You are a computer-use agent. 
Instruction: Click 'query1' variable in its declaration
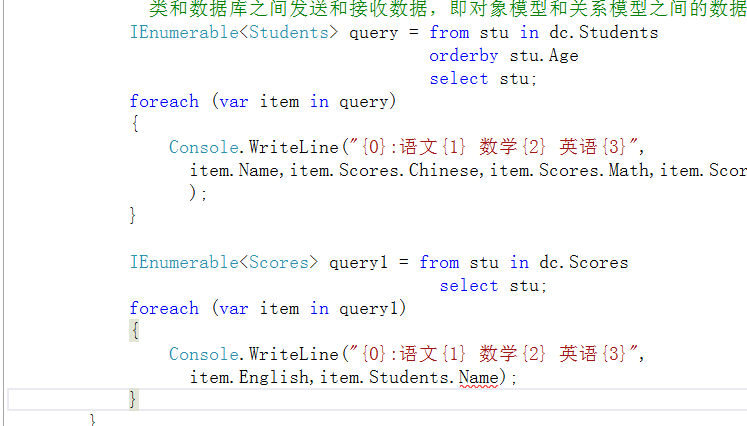(358, 263)
